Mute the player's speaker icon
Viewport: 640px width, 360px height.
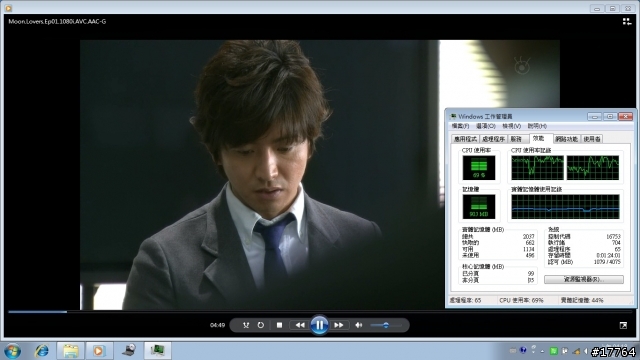[359, 325]
